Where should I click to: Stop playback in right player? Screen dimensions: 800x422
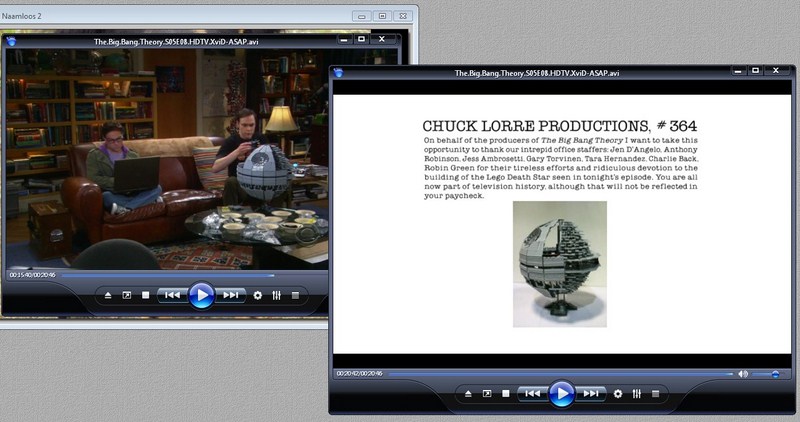506,394
